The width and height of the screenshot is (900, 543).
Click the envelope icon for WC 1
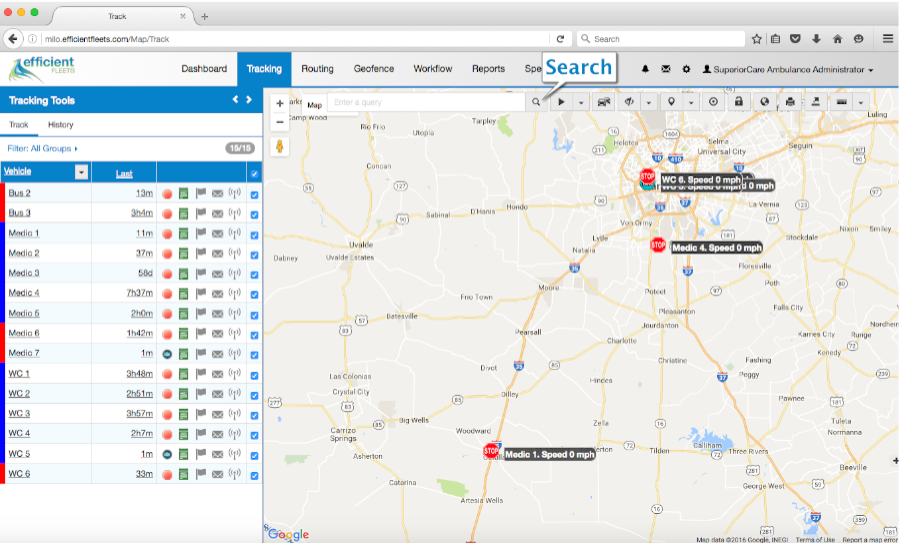[x=218, y=374]
